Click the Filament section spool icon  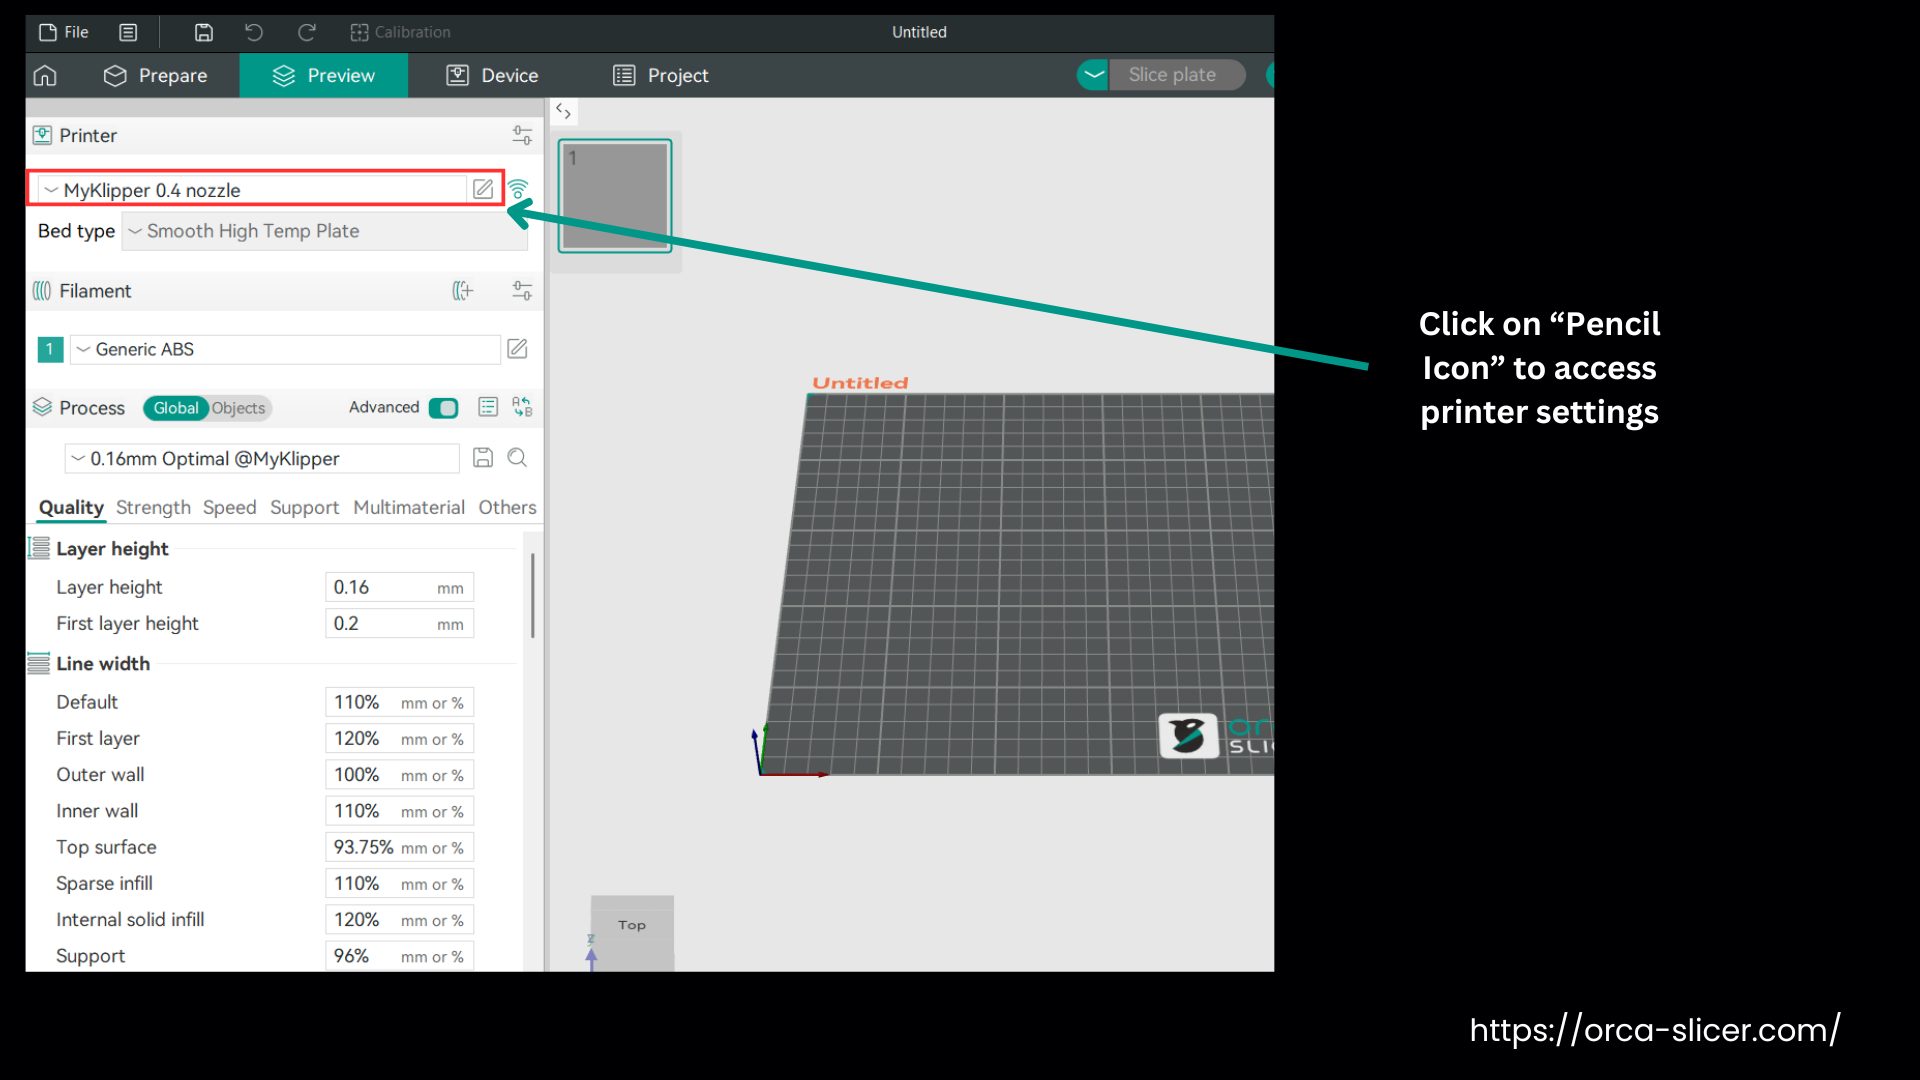pyautogui.click(x=42, y=291)
